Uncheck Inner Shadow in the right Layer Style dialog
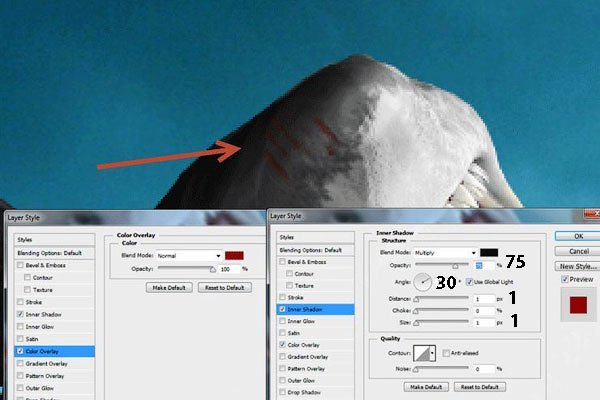The height and width of the screenshot is (400, 600). pyautogui.click(x=282, y=309)
